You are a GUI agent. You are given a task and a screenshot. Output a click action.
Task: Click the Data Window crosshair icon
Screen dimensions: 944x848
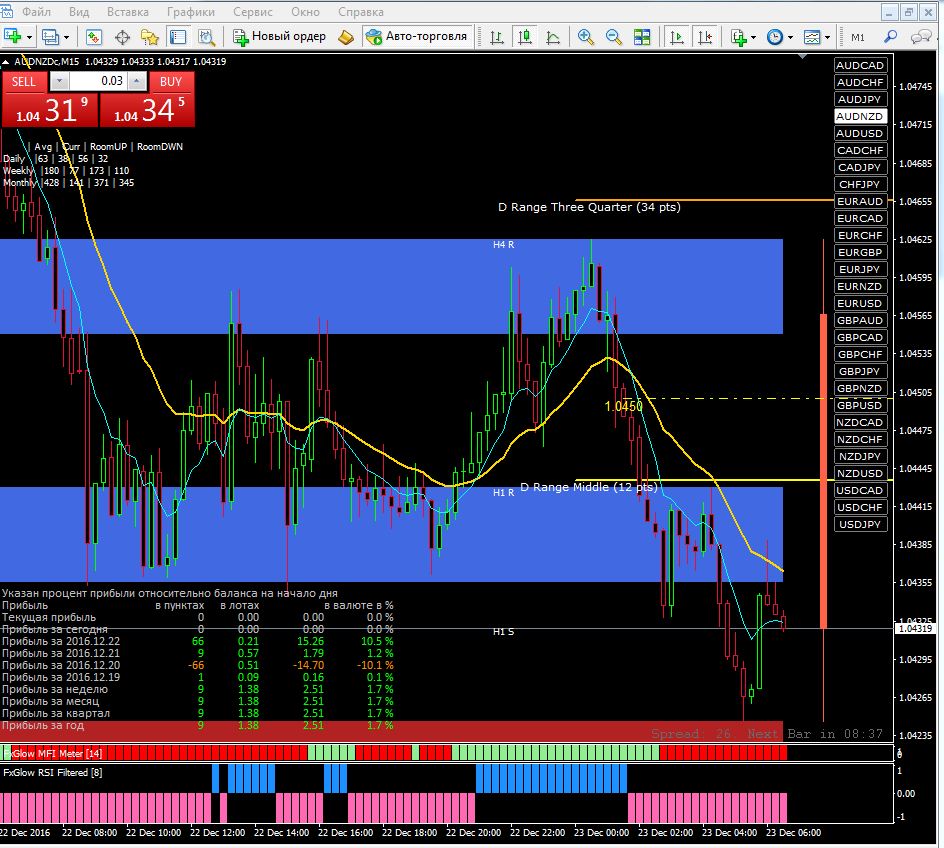(x=122, y=37)
